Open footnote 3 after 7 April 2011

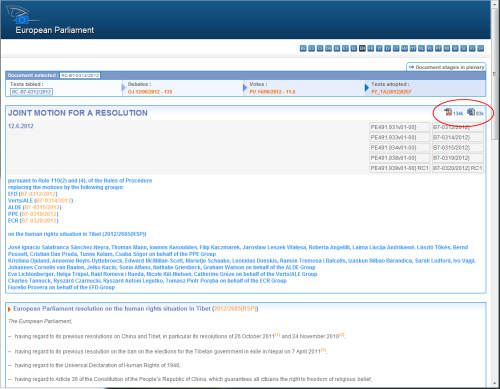(x=324, y=350)
